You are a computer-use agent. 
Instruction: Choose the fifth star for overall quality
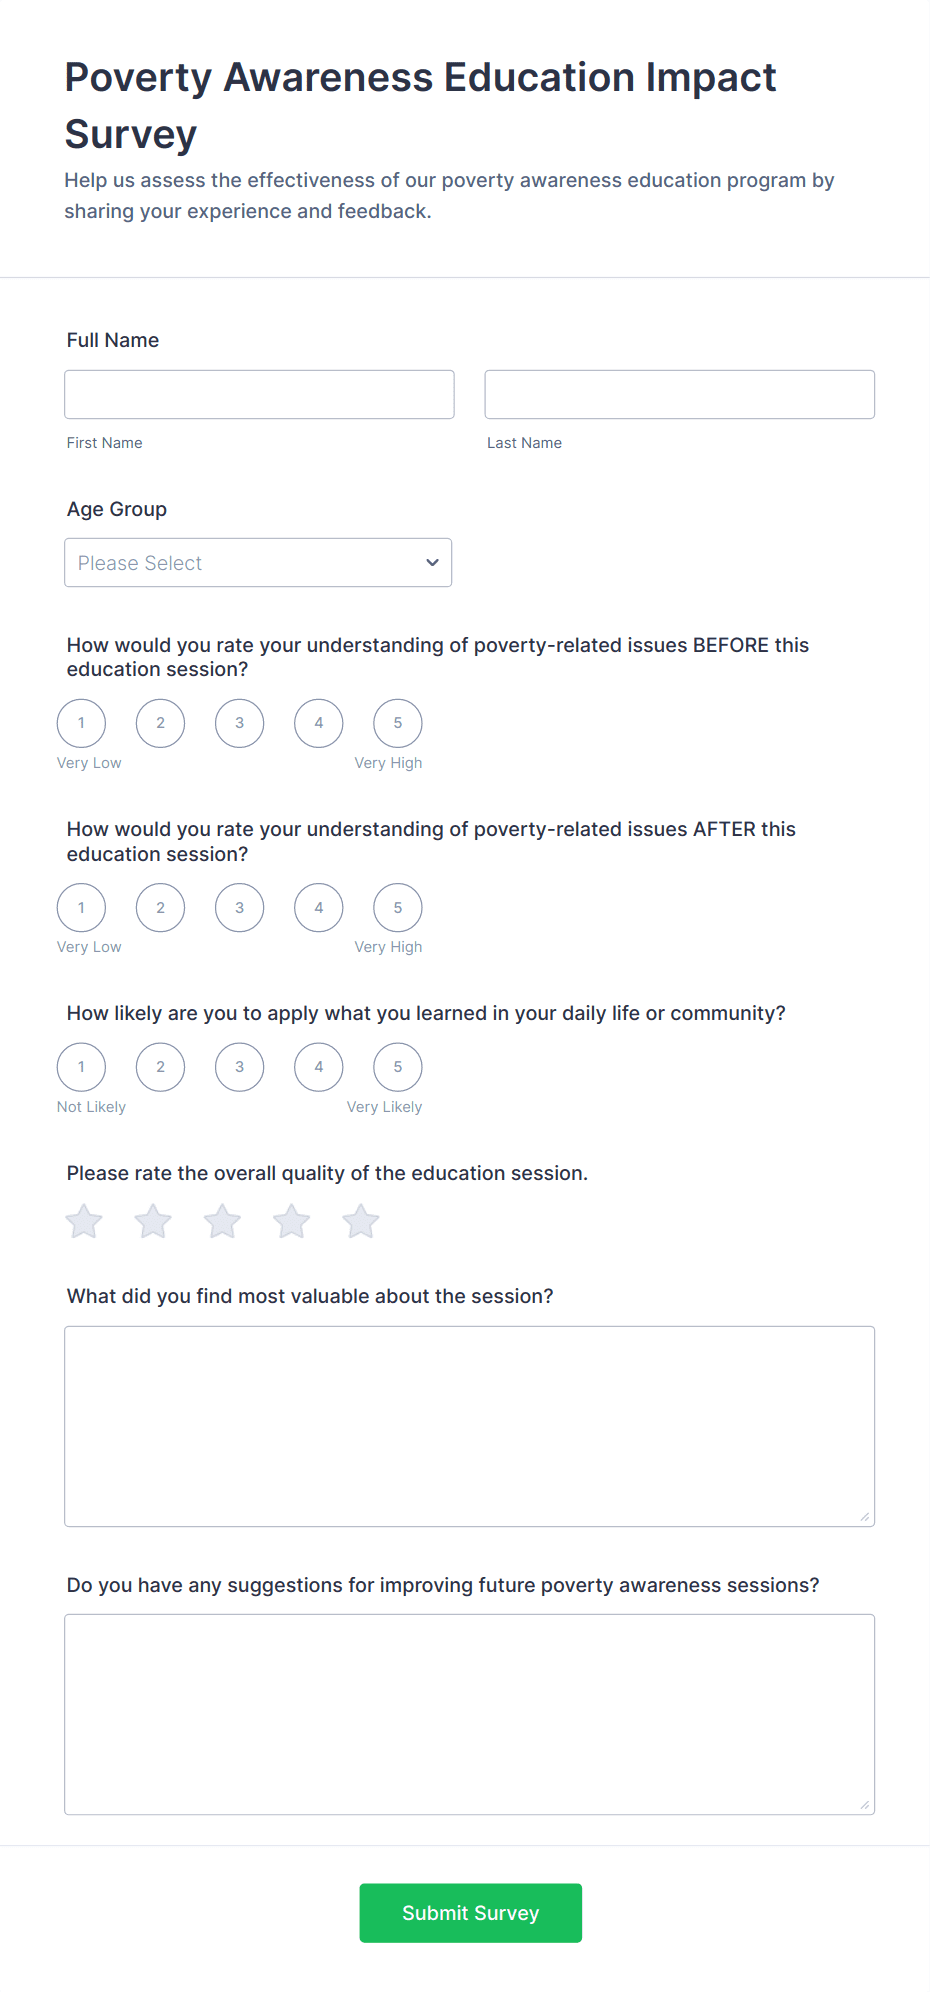tap(361, 1221)
